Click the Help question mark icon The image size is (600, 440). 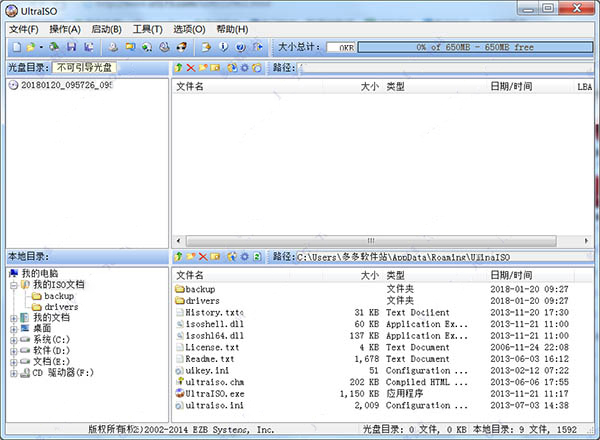pos(241,47)
